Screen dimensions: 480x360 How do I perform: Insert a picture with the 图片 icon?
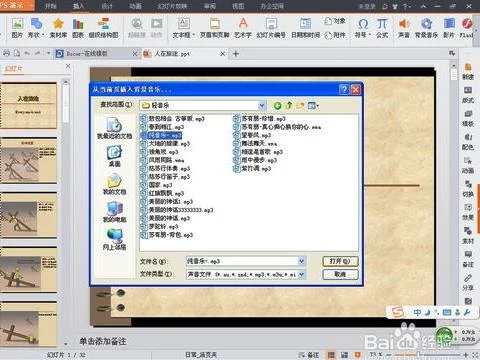pos(17,28)
